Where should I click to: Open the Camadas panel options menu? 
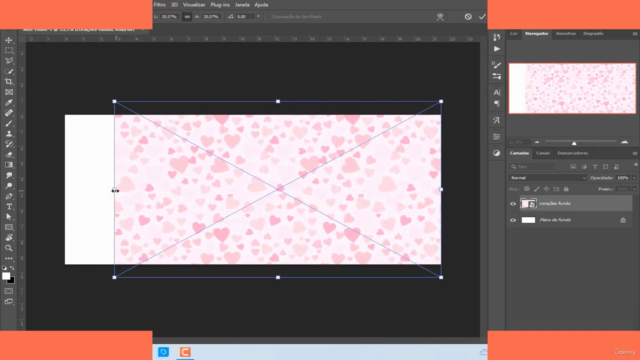[635, 153]
